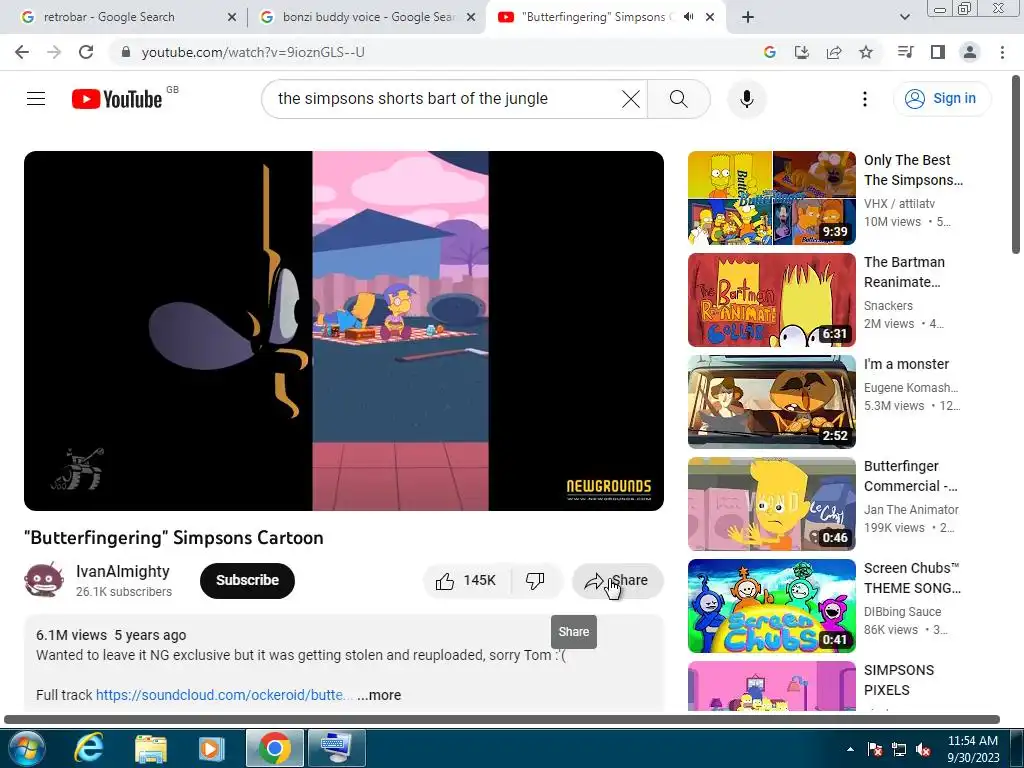
Task: Click the page vertical scrollbar
Action: [x=1016, y=163]
